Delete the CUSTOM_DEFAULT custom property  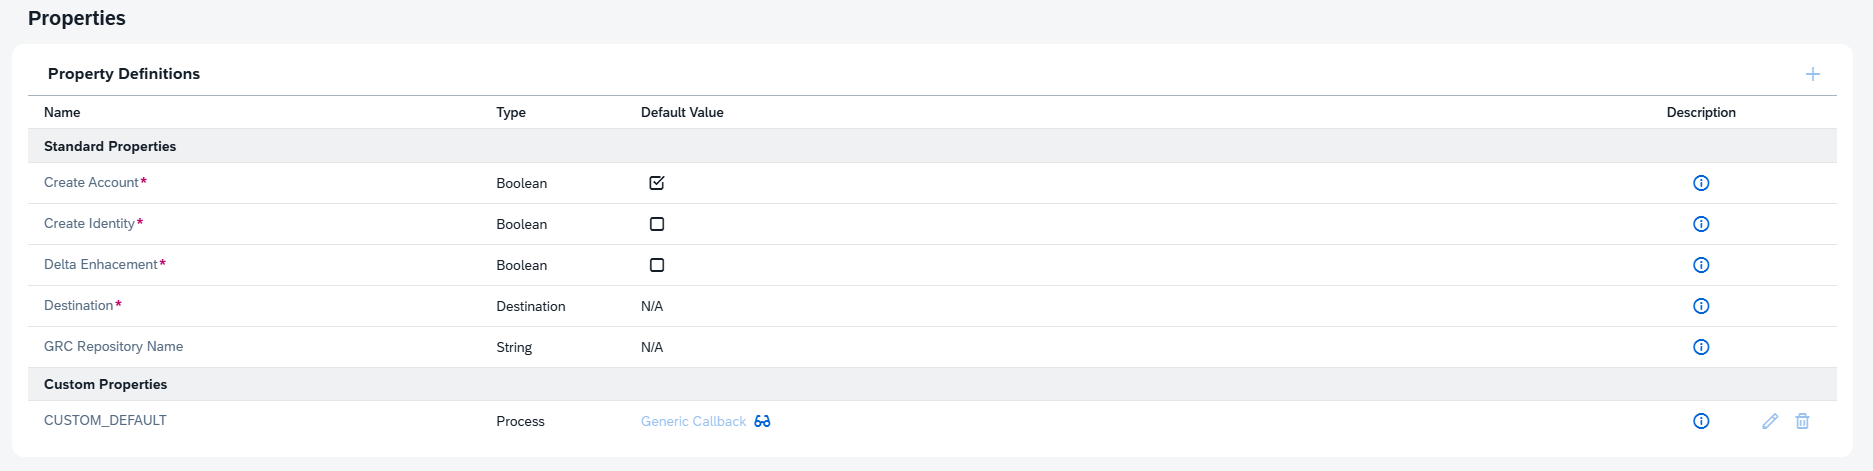pos(1802,421)
